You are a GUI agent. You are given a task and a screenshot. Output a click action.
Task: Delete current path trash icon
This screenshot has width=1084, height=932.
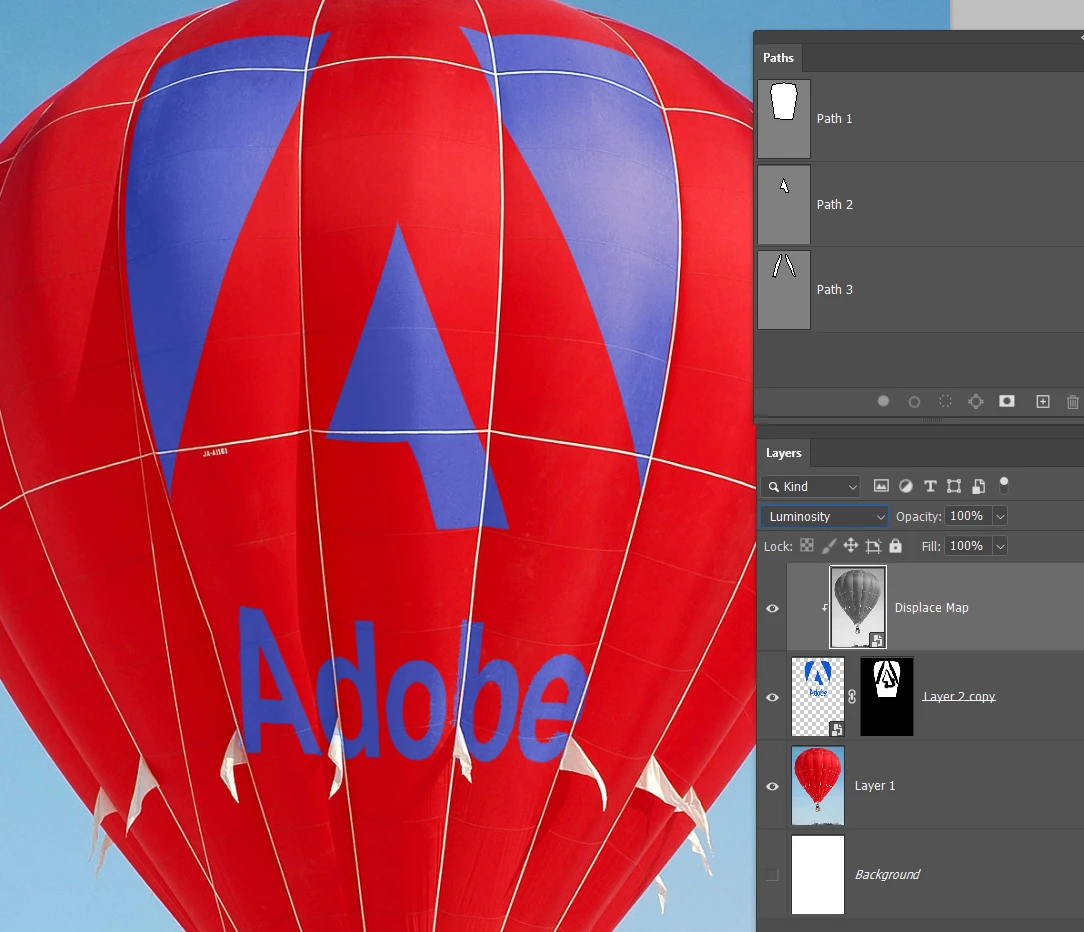pos(1073,402)
